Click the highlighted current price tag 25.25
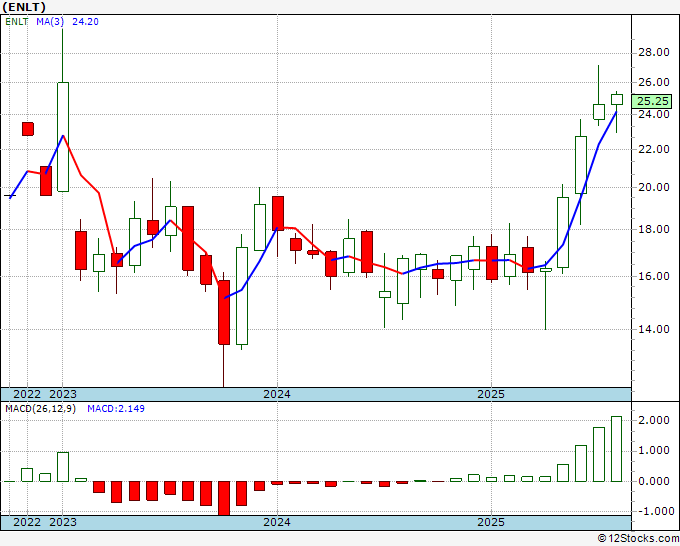Viewport: 680px width, 546px height. point(651,101)
